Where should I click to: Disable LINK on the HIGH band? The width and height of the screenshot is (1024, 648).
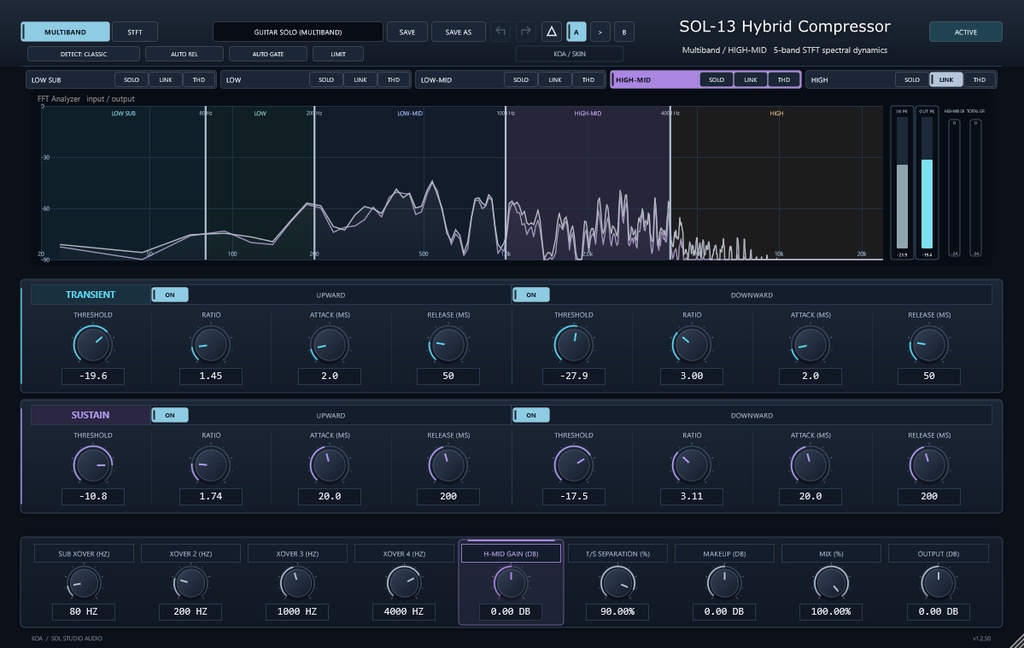(x=946, y=80)
